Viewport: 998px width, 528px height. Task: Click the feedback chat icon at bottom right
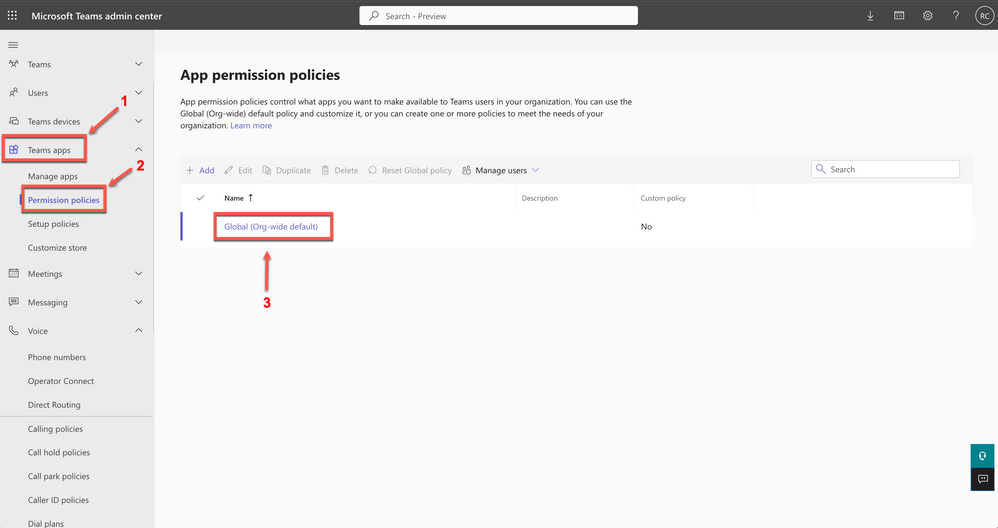click(982, 479)
